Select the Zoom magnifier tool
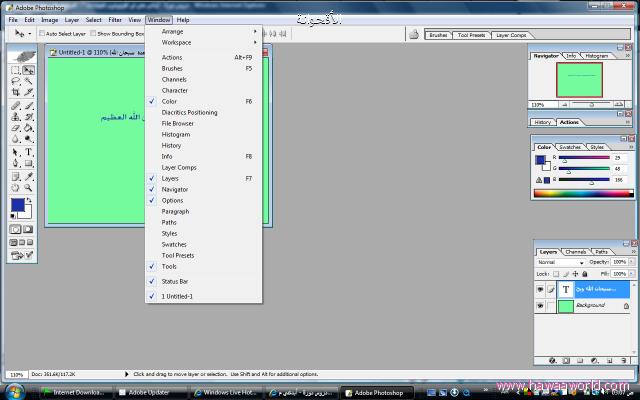Viewport: 640px width, 400px height. (x=28, y=187)
